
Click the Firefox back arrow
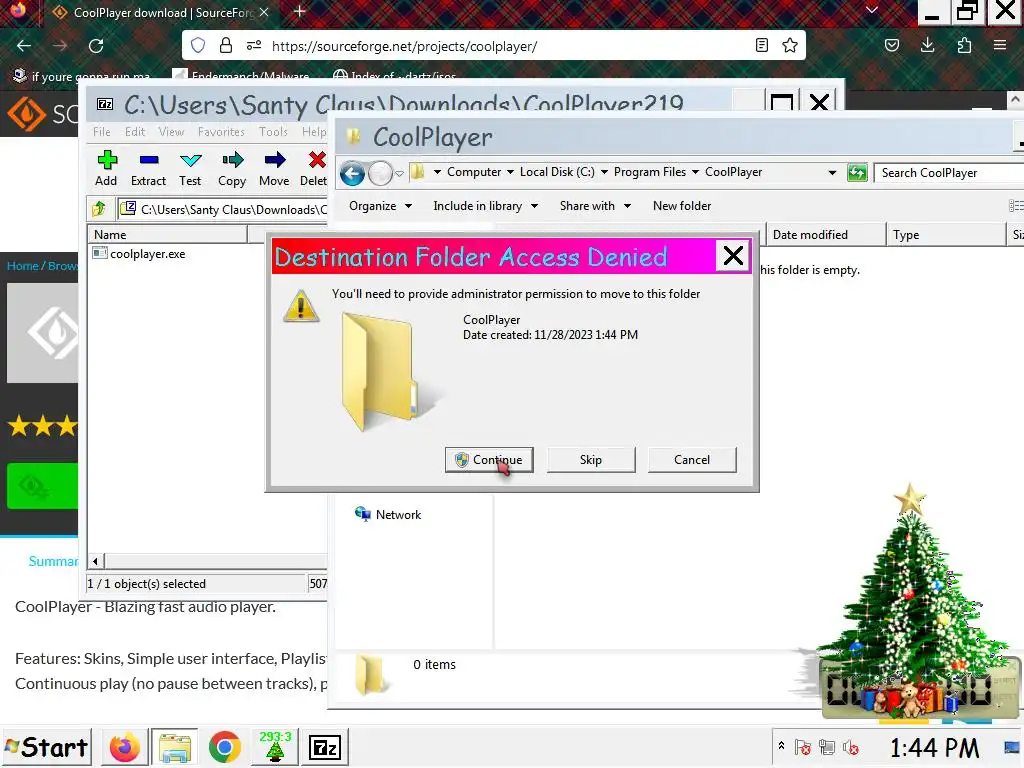24,46
